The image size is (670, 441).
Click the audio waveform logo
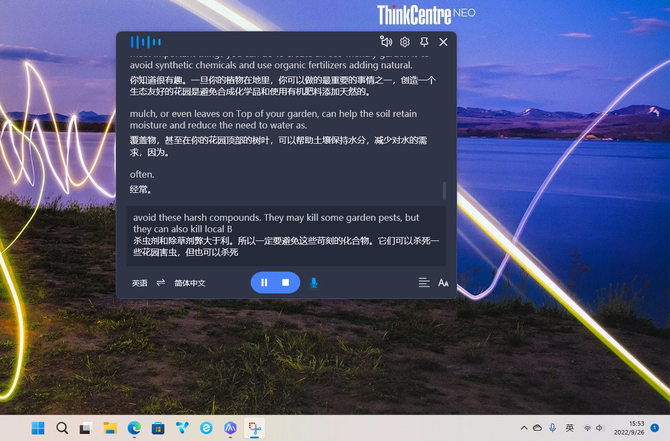coord(146,42)
